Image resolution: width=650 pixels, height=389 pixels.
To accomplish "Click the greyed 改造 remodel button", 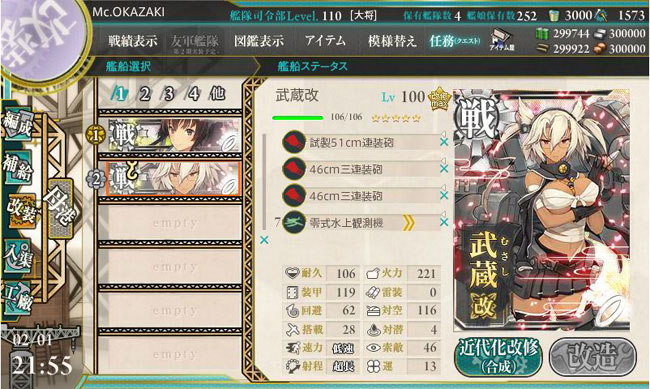I will pos(592,356).
